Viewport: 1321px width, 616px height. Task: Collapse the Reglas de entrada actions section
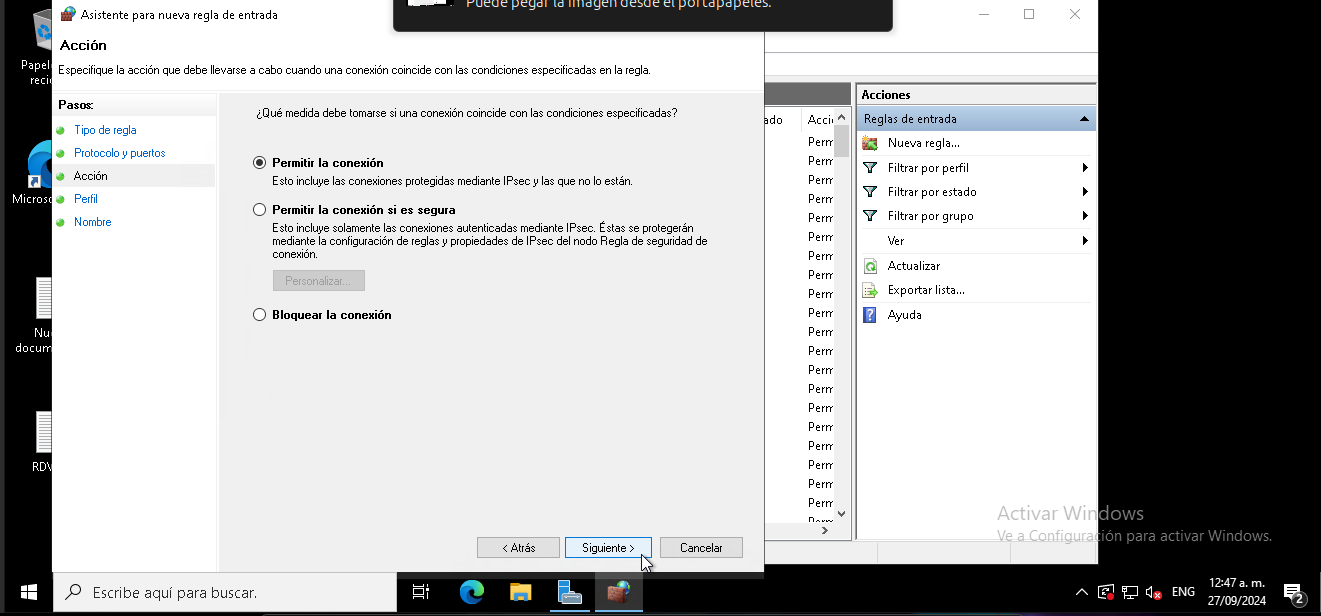[1084, 119]
